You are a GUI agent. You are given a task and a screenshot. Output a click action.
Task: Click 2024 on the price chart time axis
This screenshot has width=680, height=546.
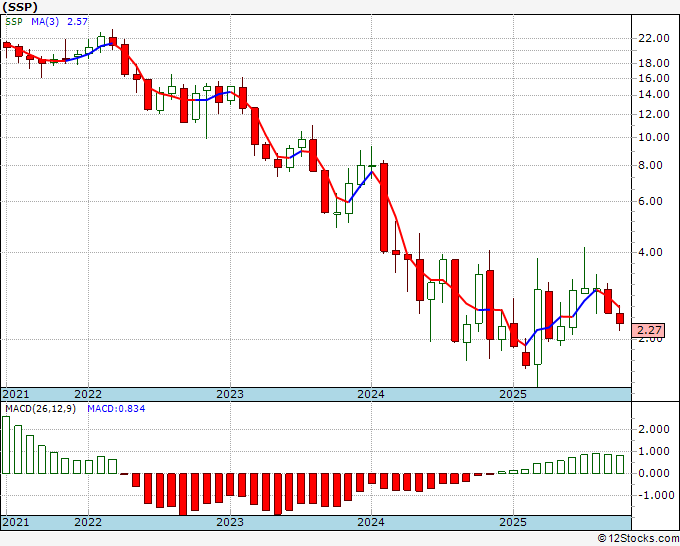pos(371,394)
